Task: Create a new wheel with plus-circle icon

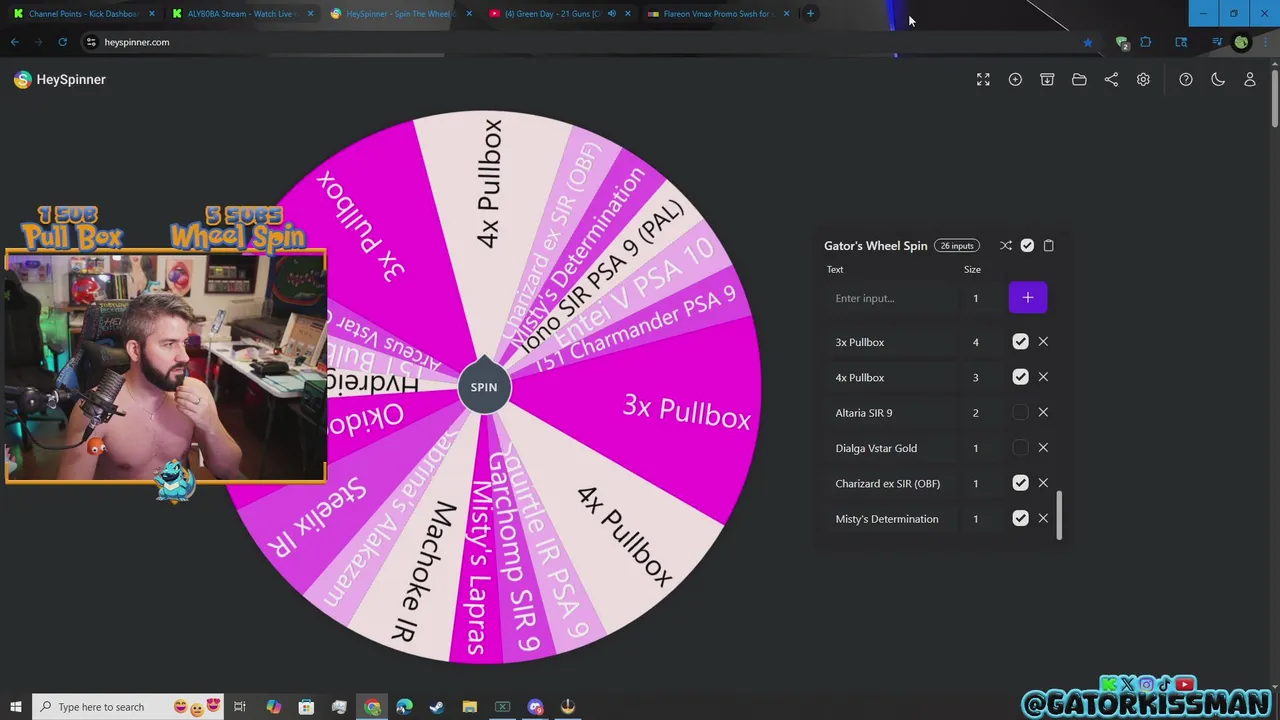Action: [x=1015, y=80]
